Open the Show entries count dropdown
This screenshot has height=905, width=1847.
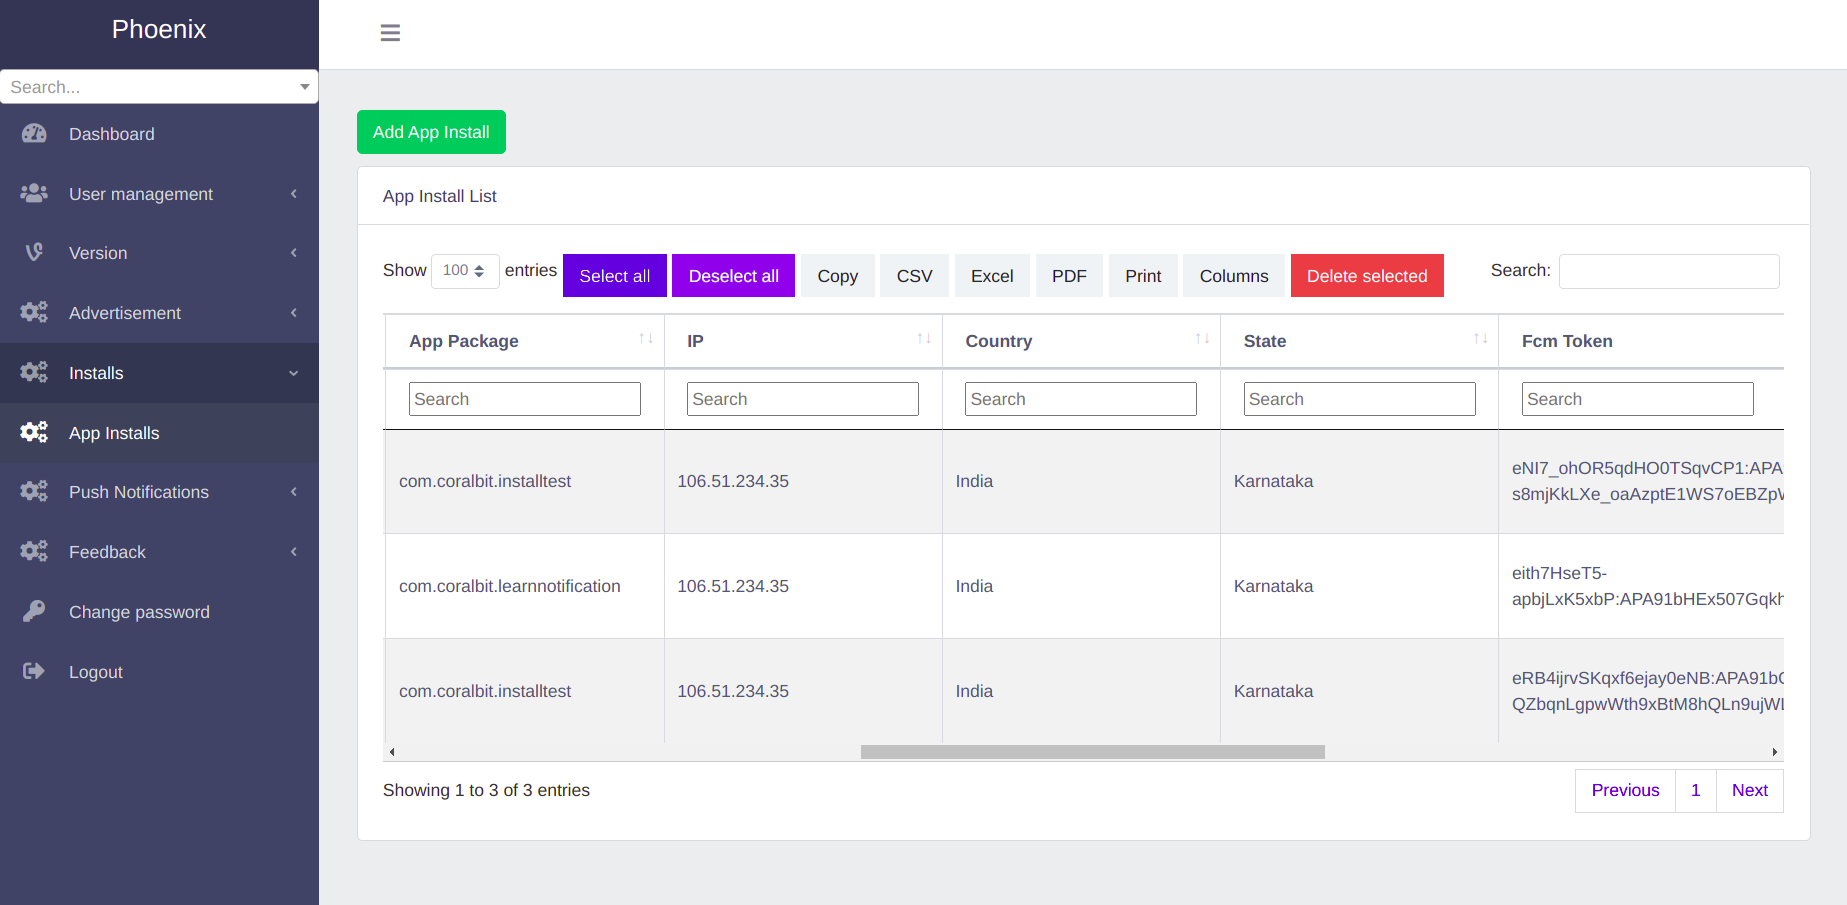click(465, 271)
